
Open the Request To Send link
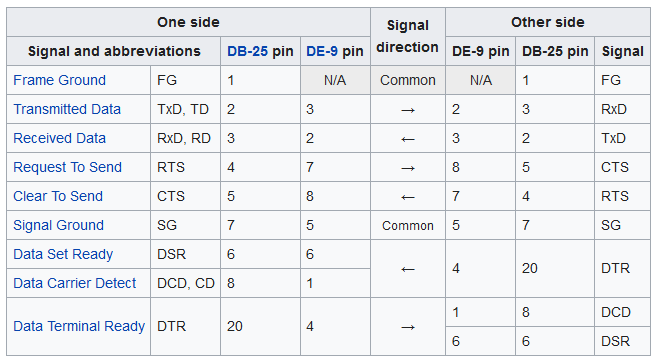click(67, 167)
